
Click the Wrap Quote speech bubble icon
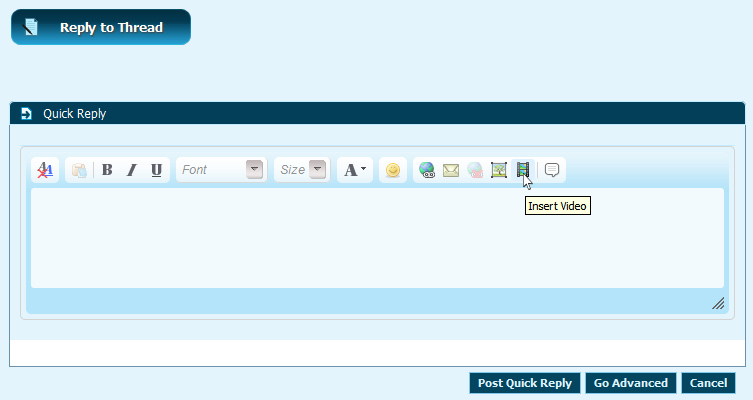click(x=552, y=170)
